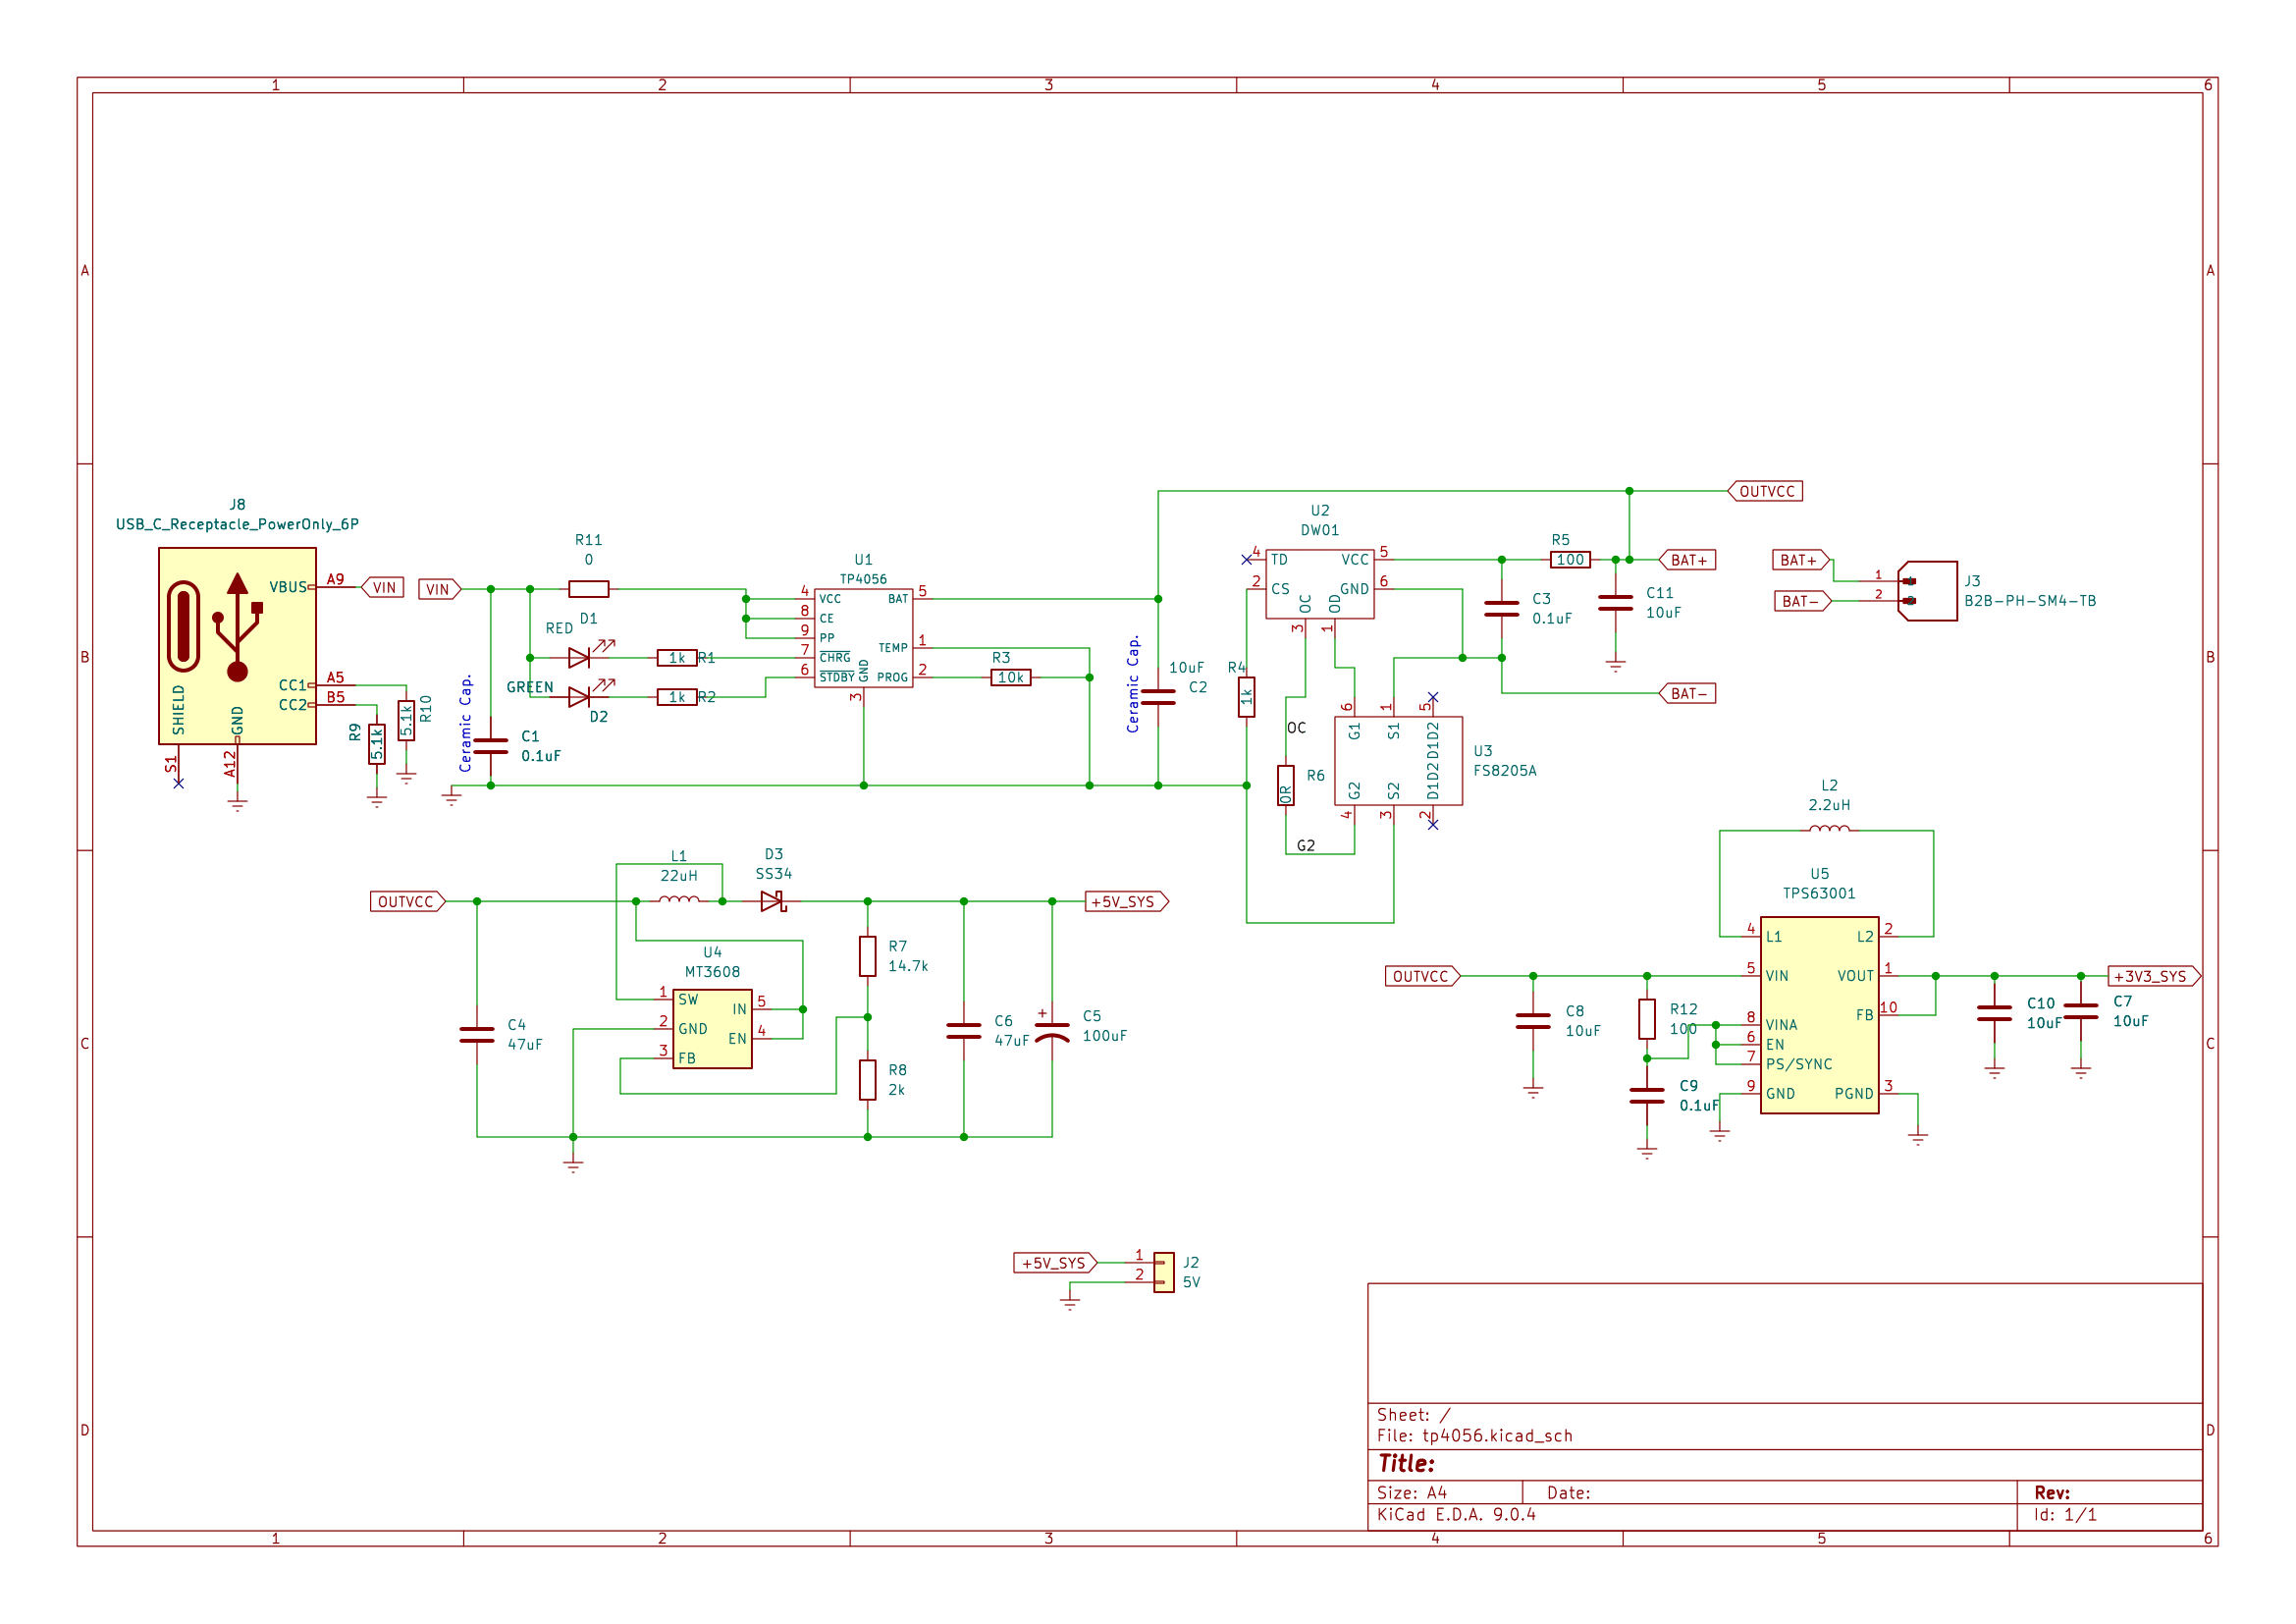2296x1624 pixels.
Task: Click the J3 B2B-PH battery connector
Action: (1929, 591)
